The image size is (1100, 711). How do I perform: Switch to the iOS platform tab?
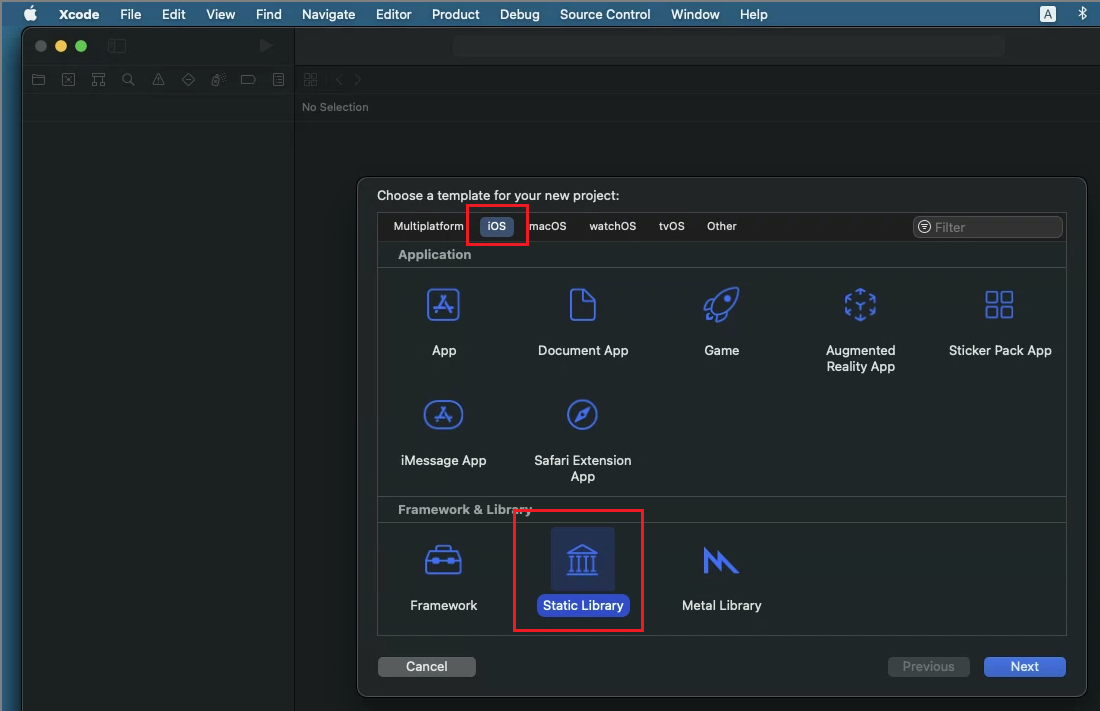[497, 226]
